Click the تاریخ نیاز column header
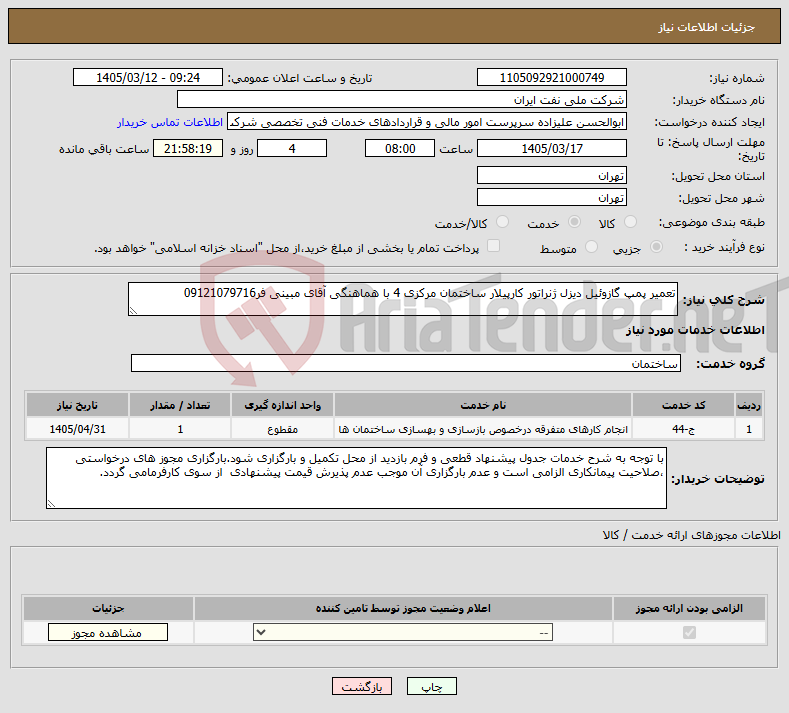 [x=77, y=405]
